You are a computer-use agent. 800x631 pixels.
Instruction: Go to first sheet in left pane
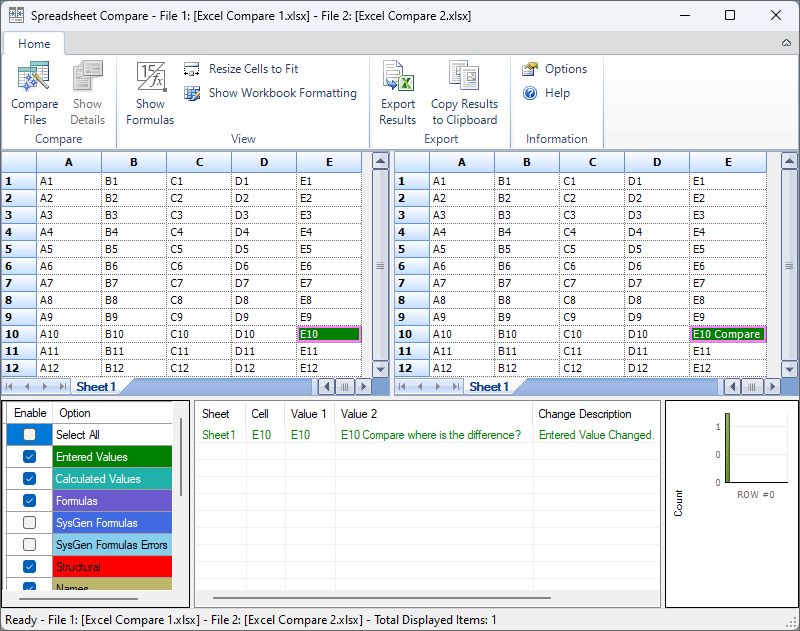(x=10, y=387)
